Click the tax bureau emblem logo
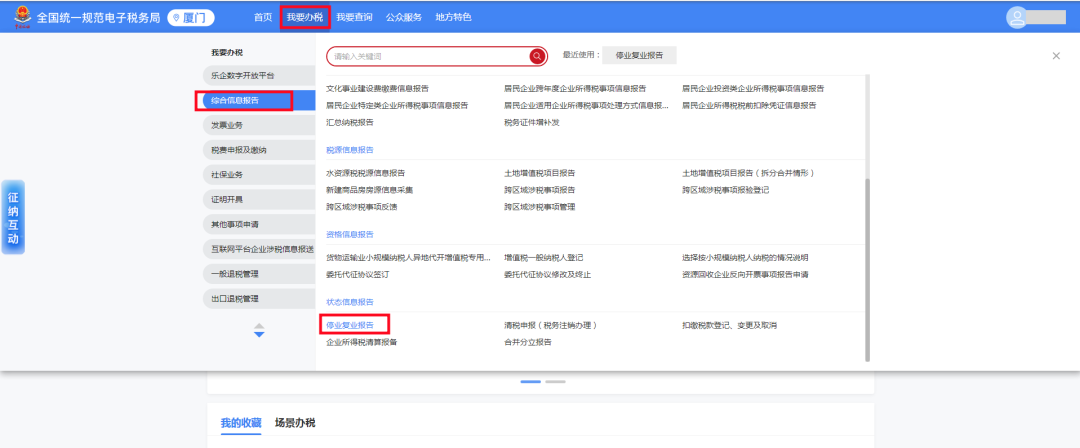Viewport: 1080px width, 448px height. [23, 17]
